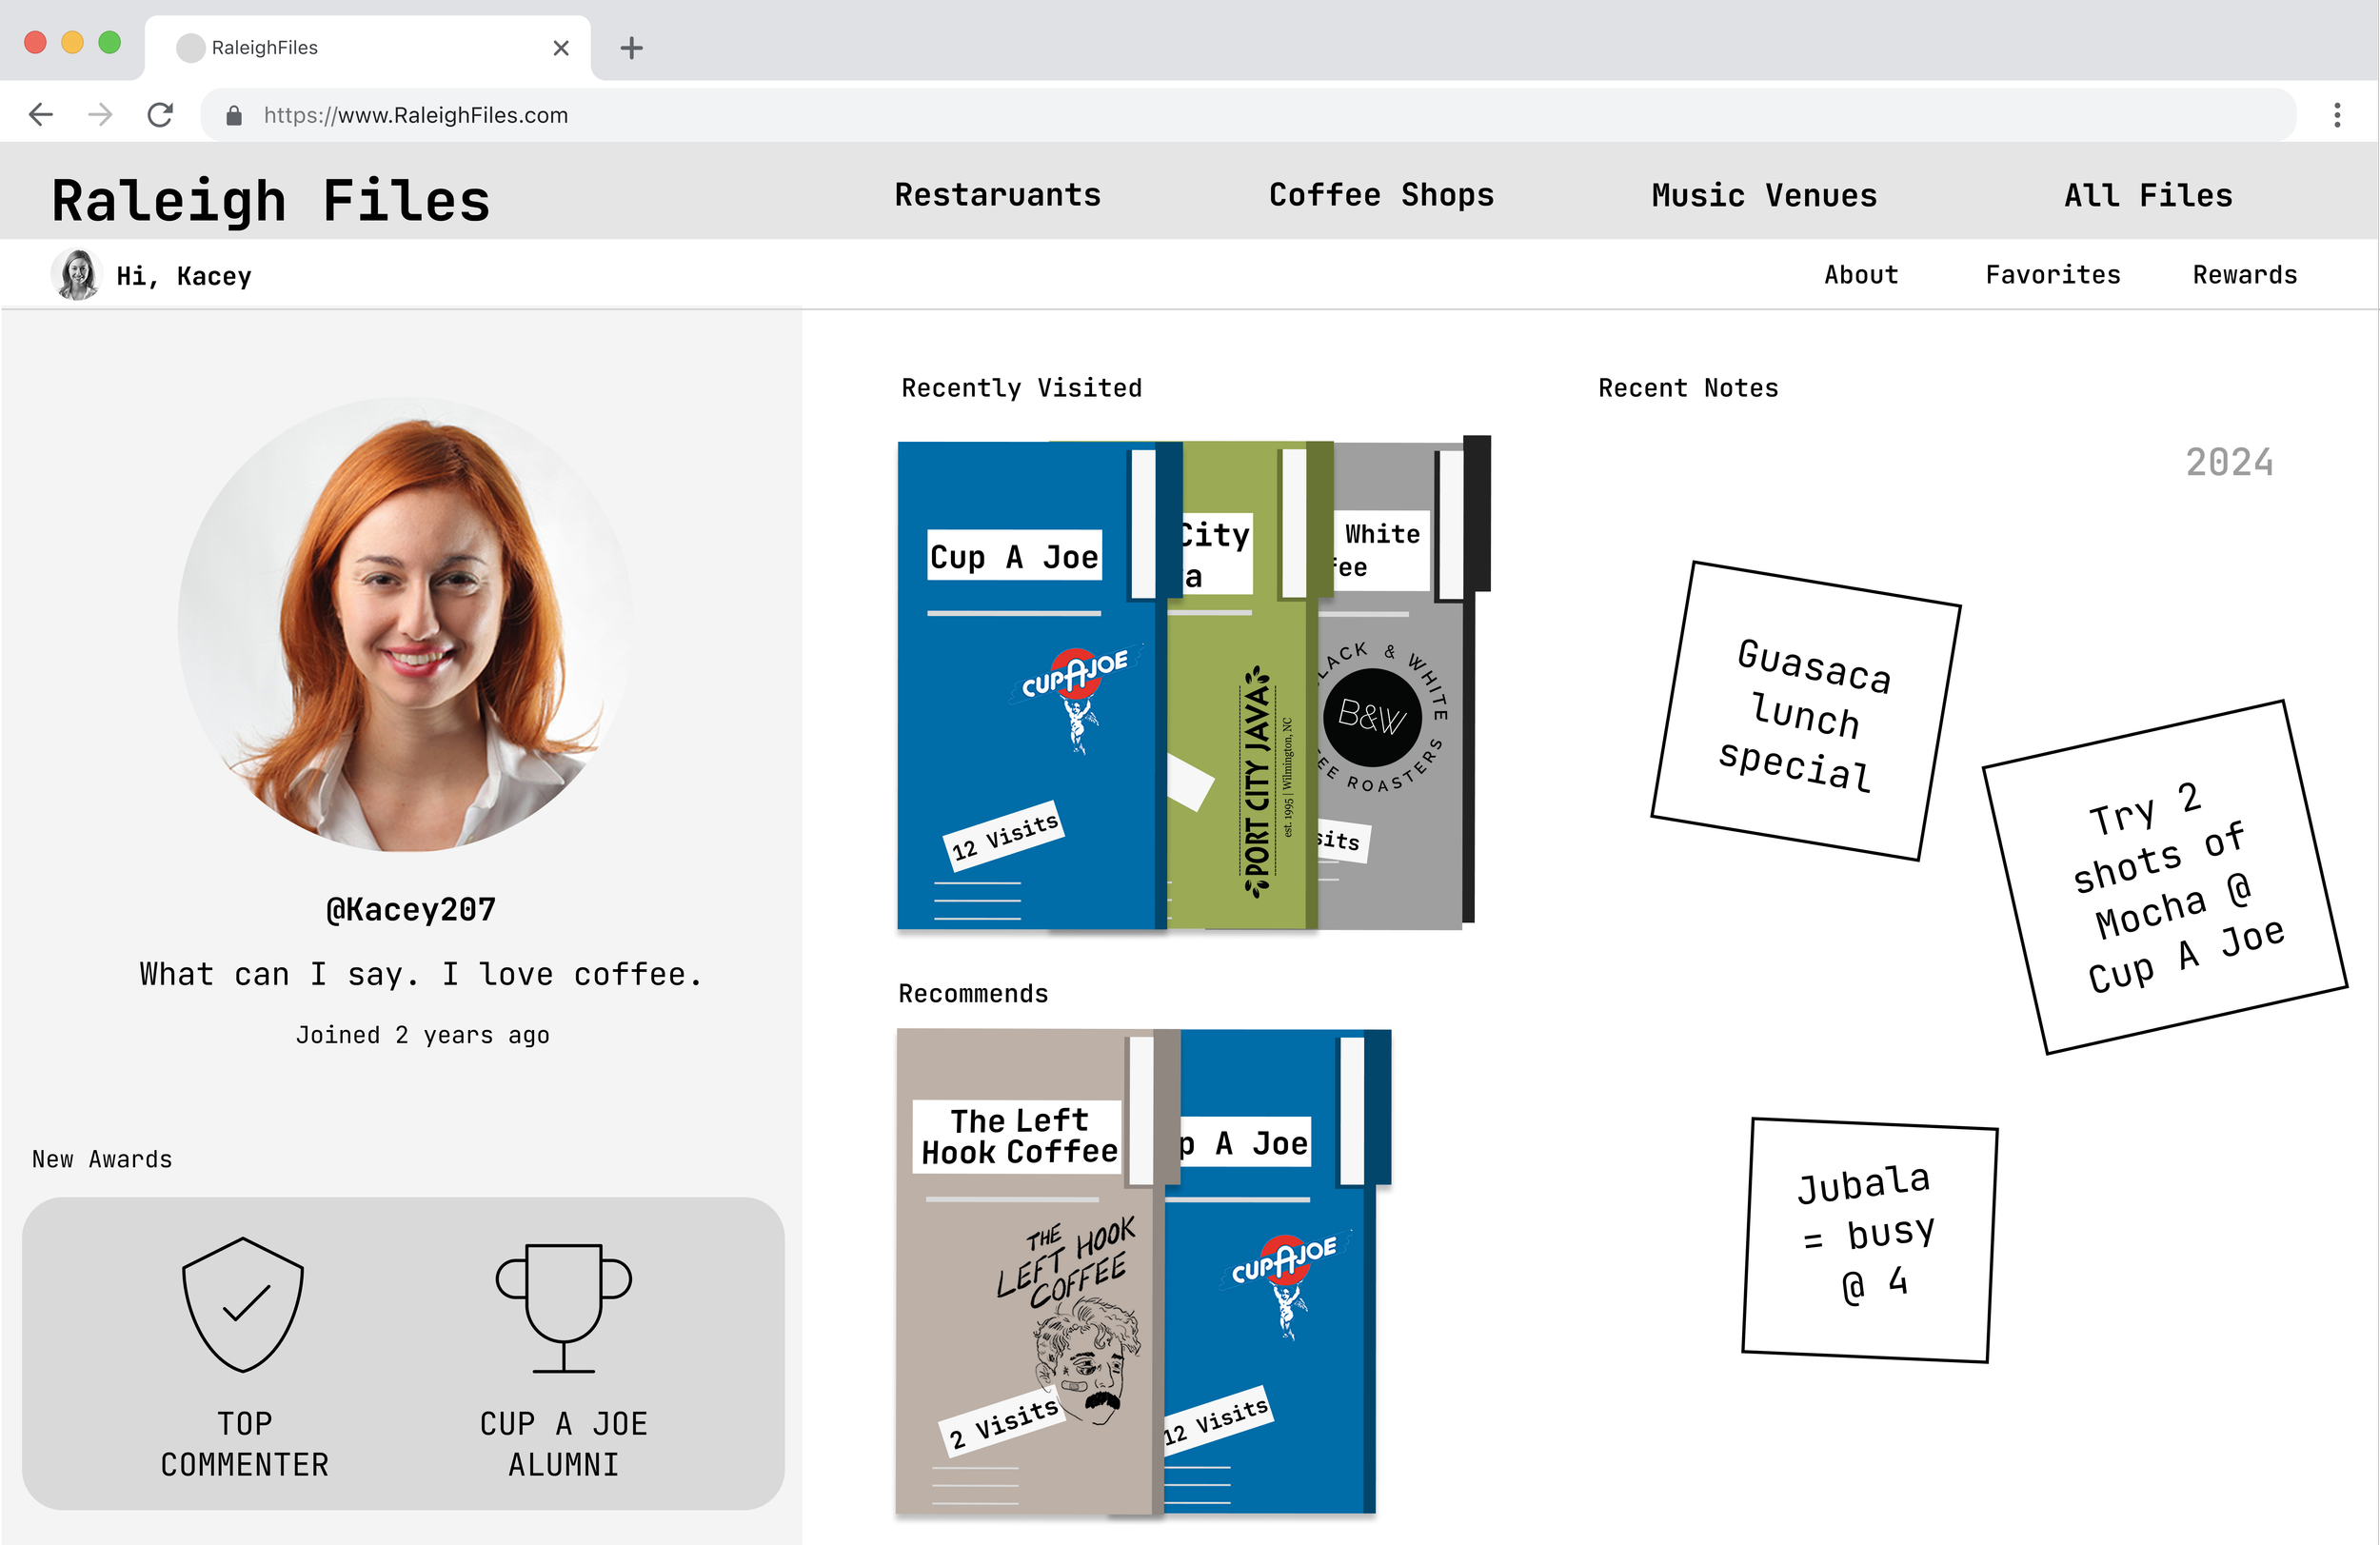Reload the page with refresh icon

[160, 115]
